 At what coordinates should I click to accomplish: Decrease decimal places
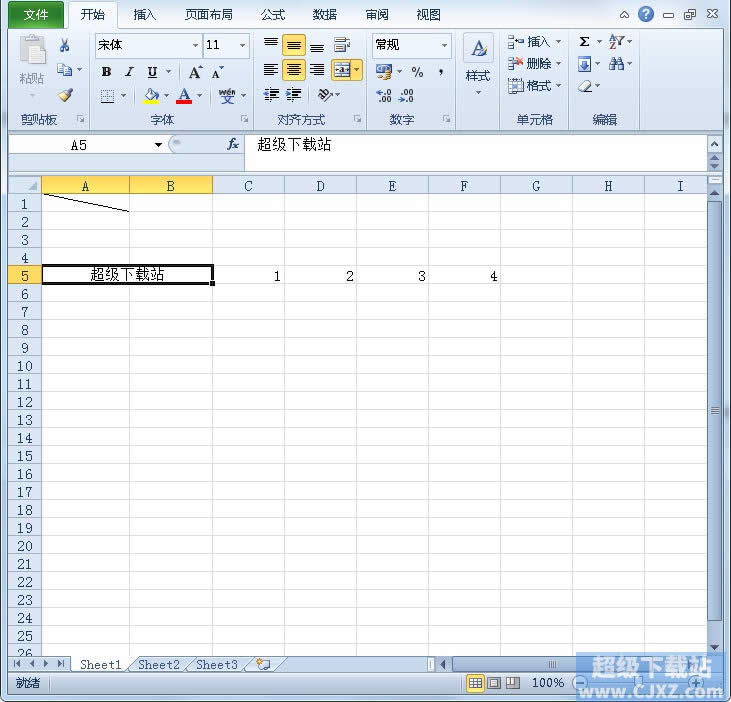407,96
